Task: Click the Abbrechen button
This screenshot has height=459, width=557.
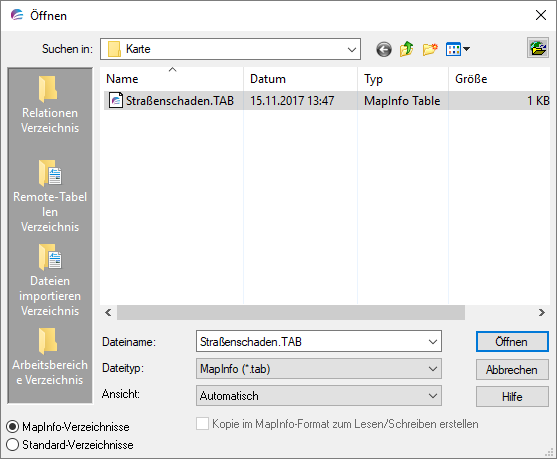Action: [512, 370]
